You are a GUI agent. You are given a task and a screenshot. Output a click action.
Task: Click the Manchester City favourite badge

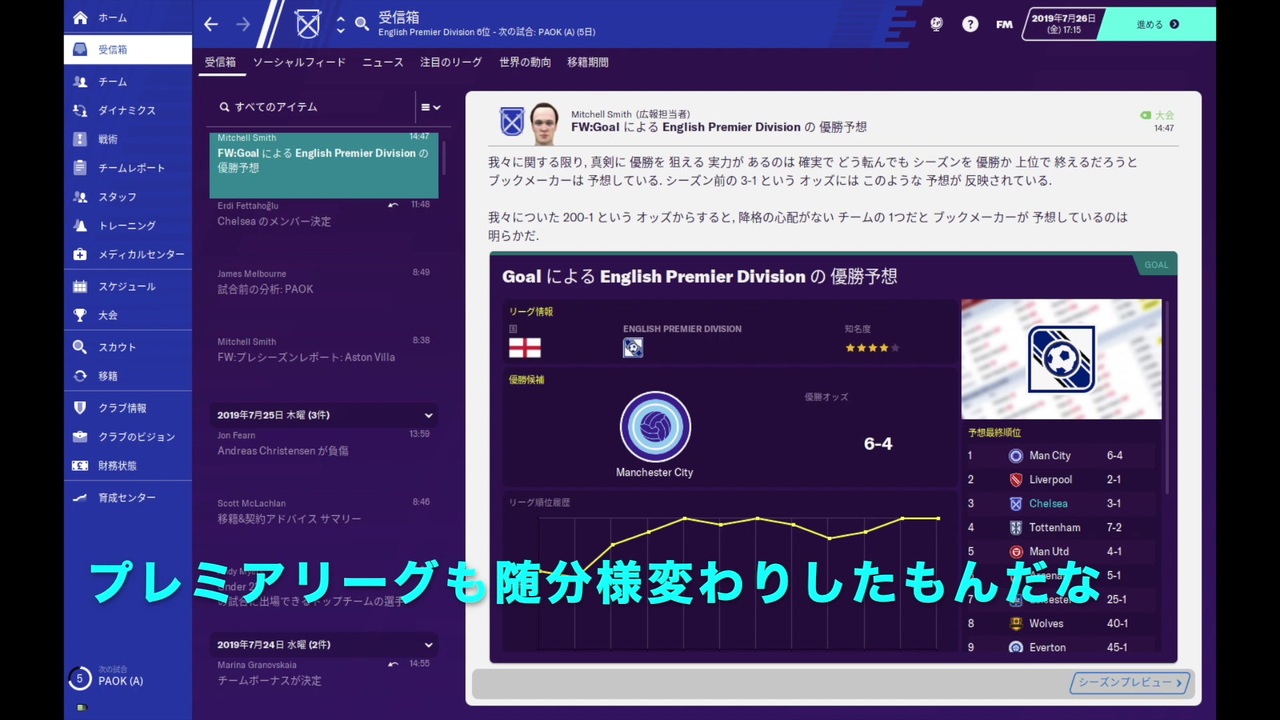(655, 427)
